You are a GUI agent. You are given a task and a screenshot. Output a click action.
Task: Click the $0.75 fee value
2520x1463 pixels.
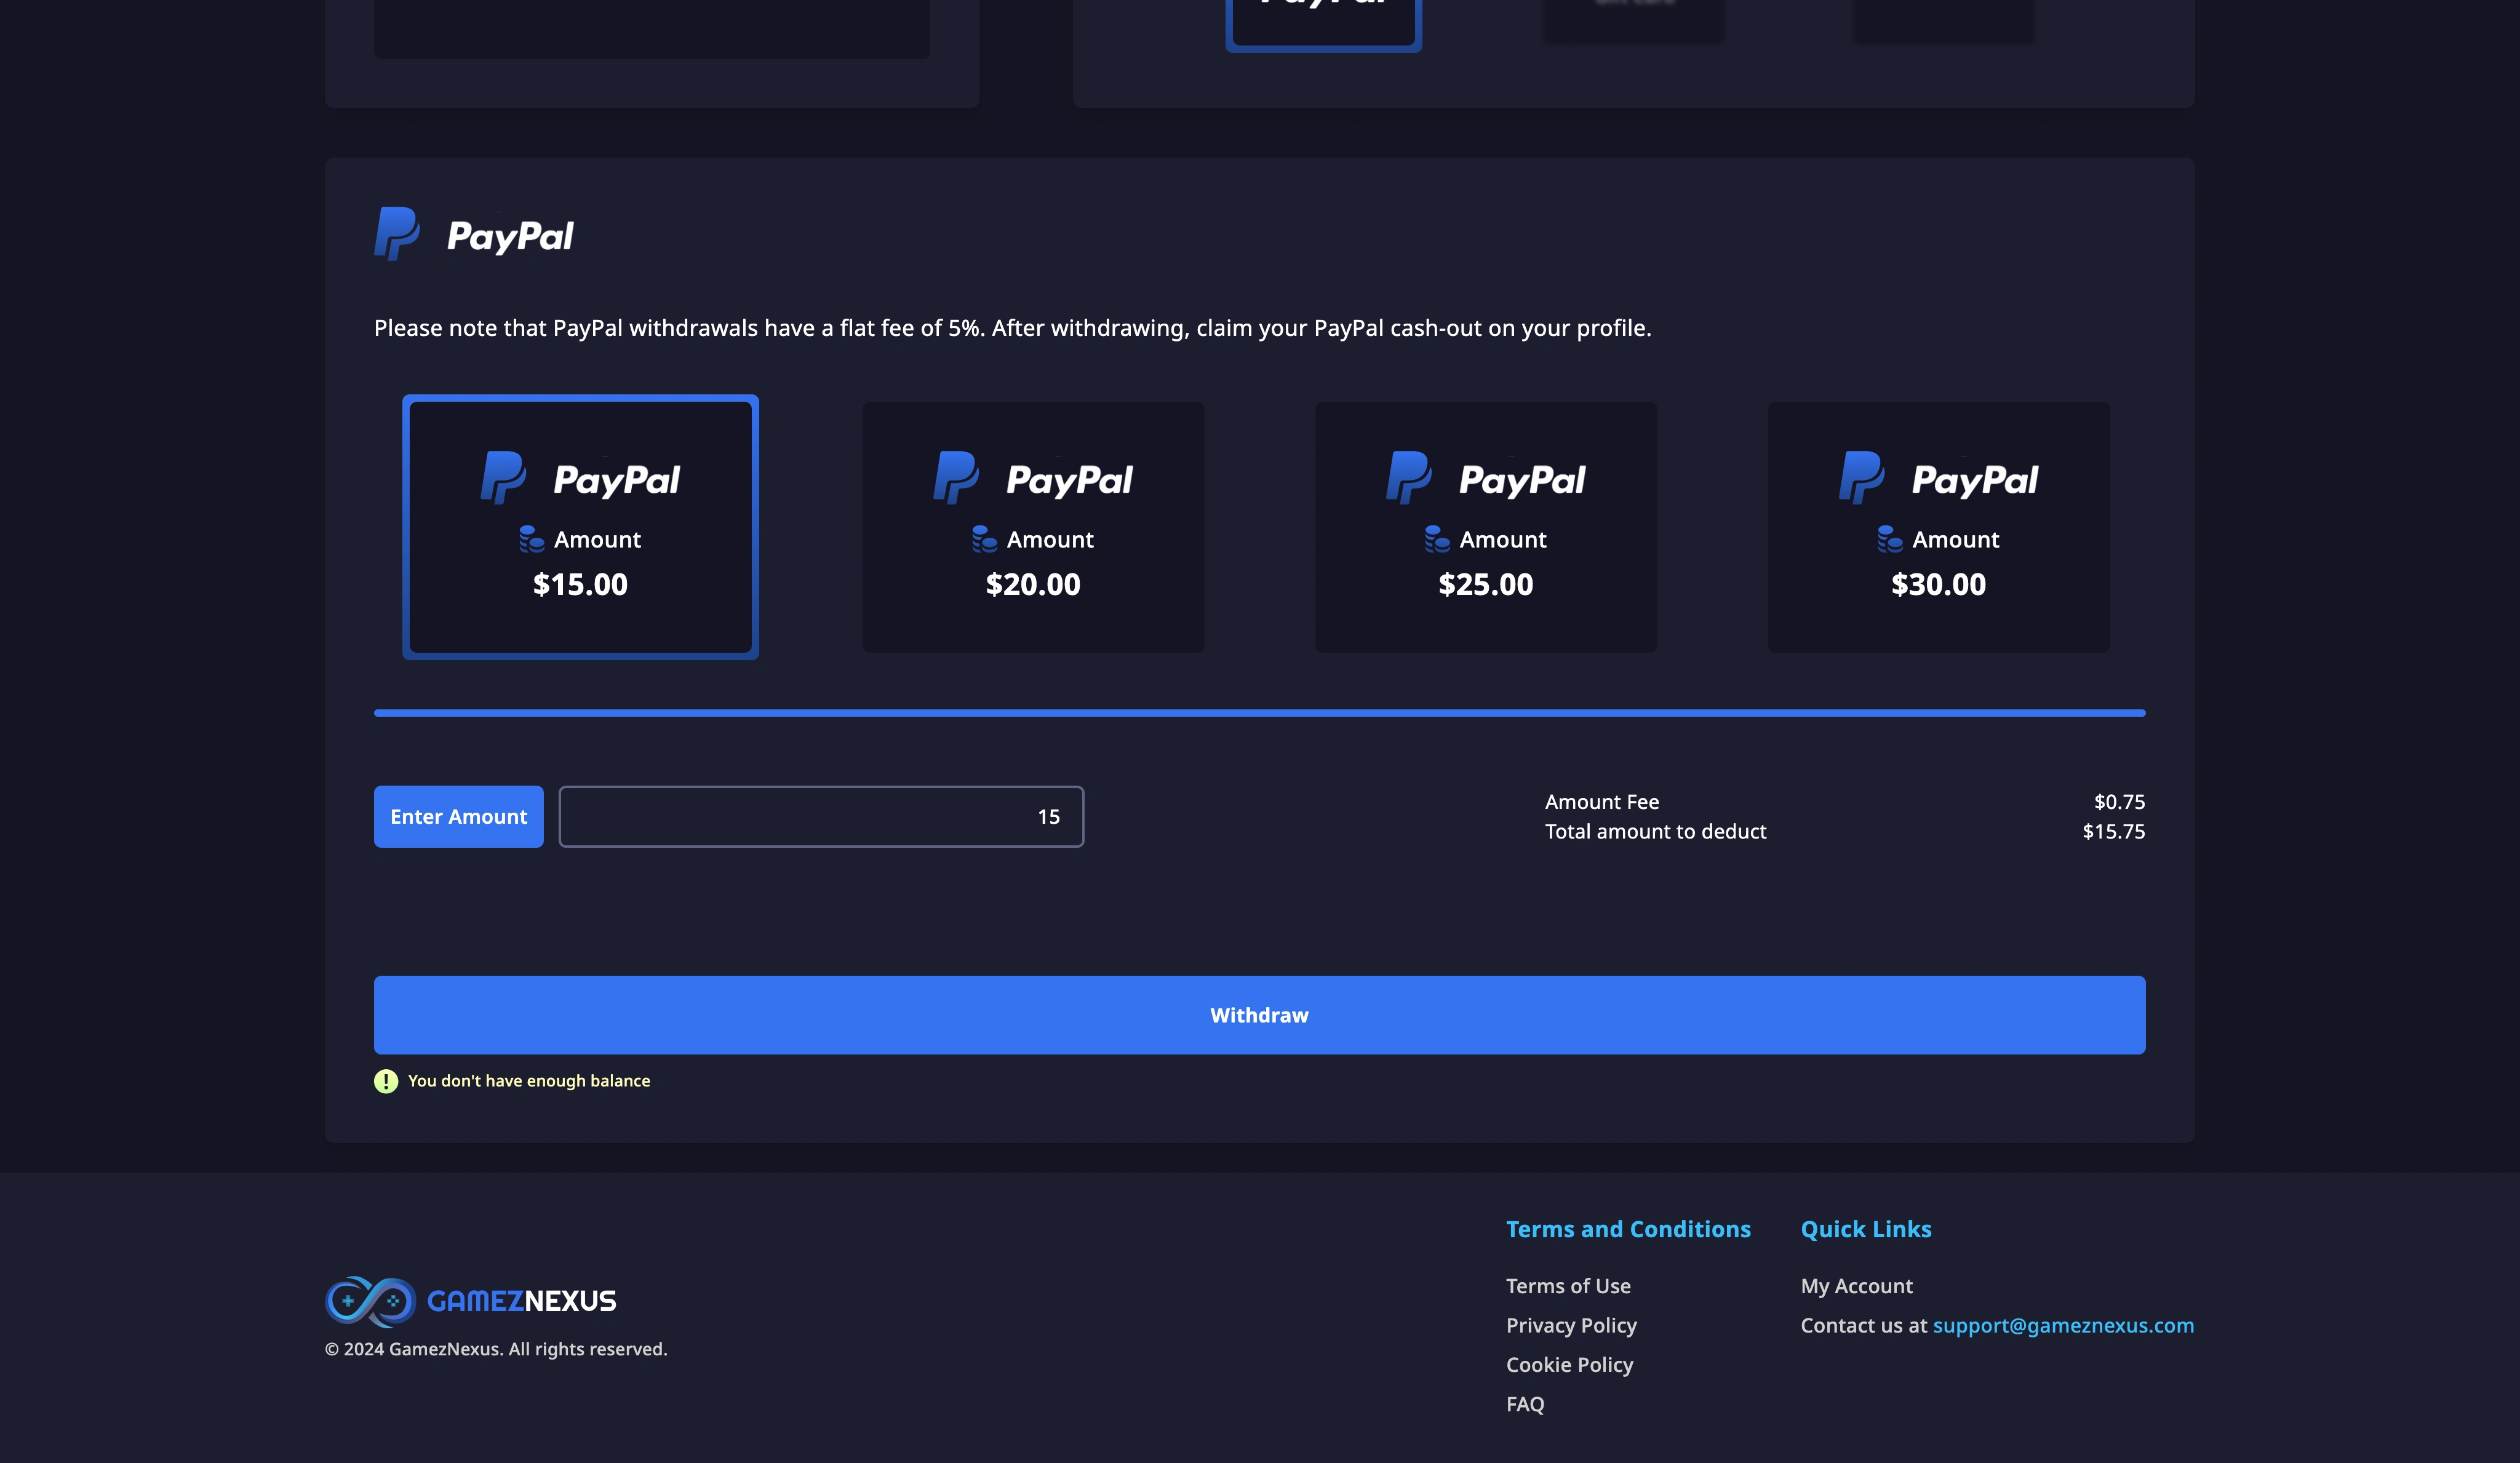pos(2119,802)
